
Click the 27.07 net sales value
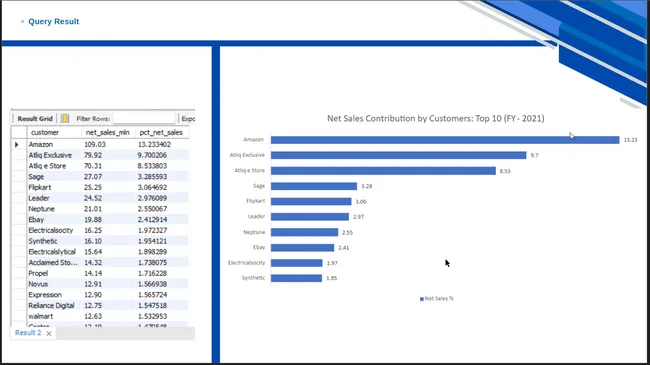(x=93, y=177)
